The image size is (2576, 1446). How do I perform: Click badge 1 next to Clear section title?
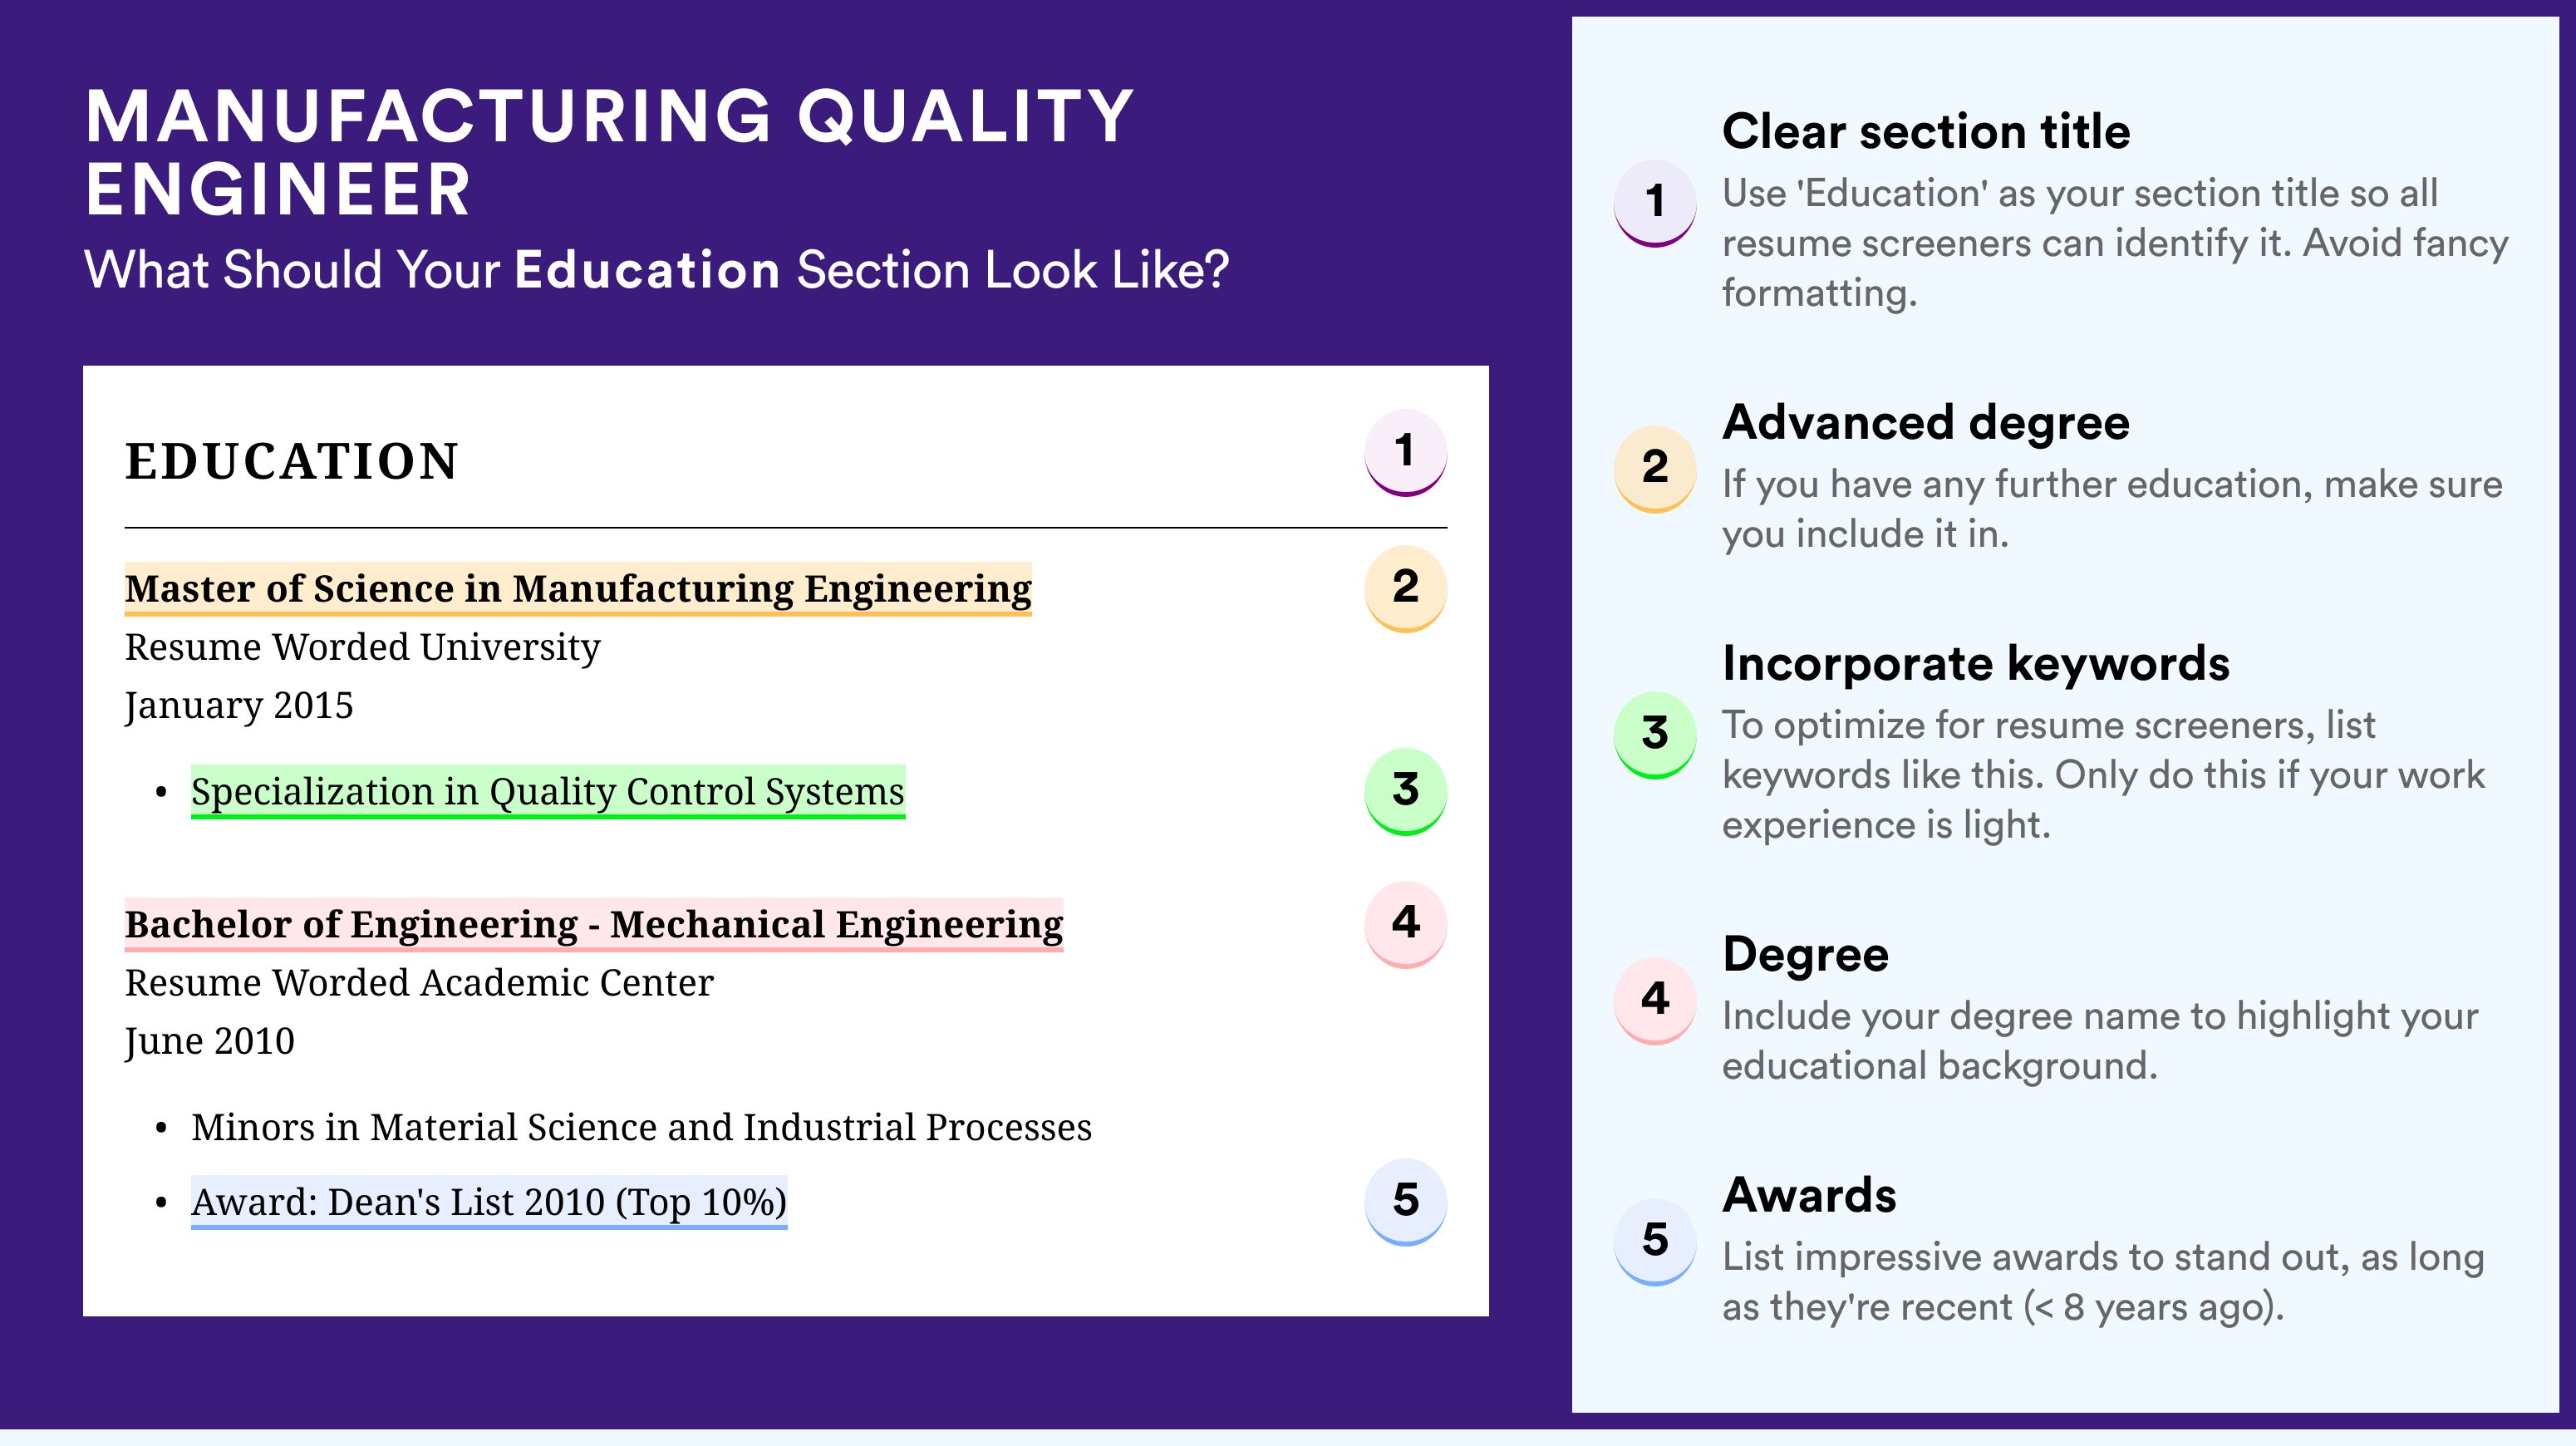tap(1655, 203)
